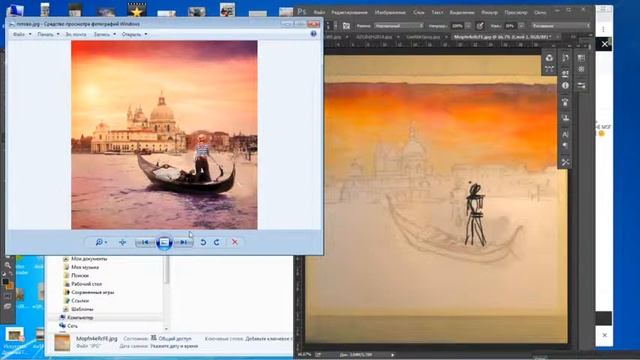Open character panel icon with letter A
Screen dimensions: 640x360
click(565, 134)
